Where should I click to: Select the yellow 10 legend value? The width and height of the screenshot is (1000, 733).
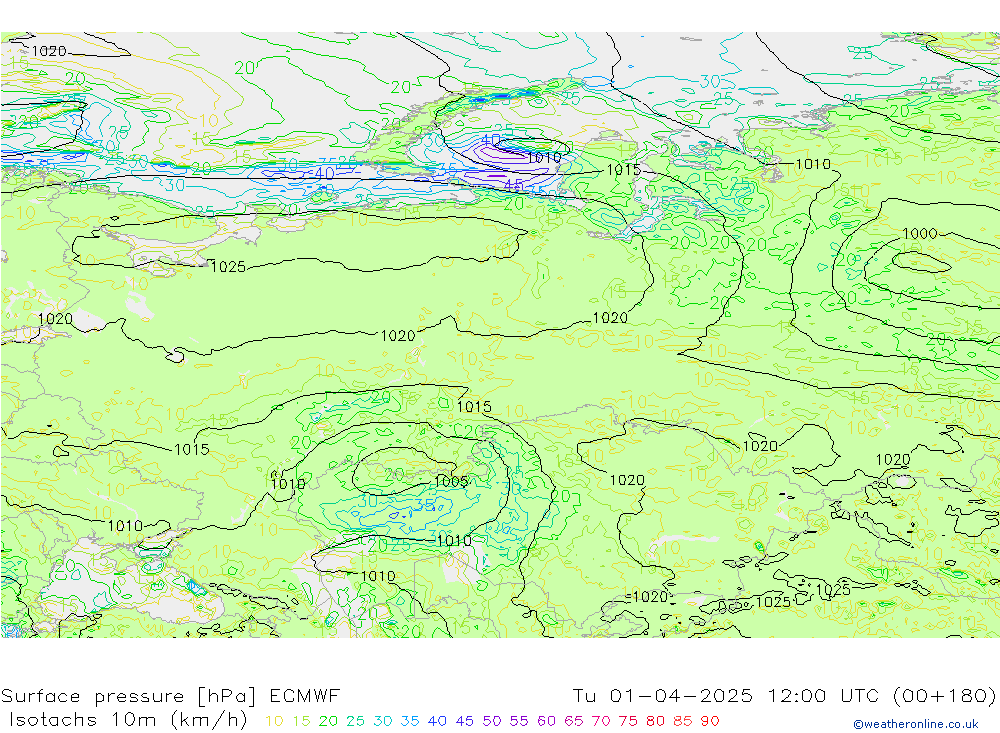[274, 721]
